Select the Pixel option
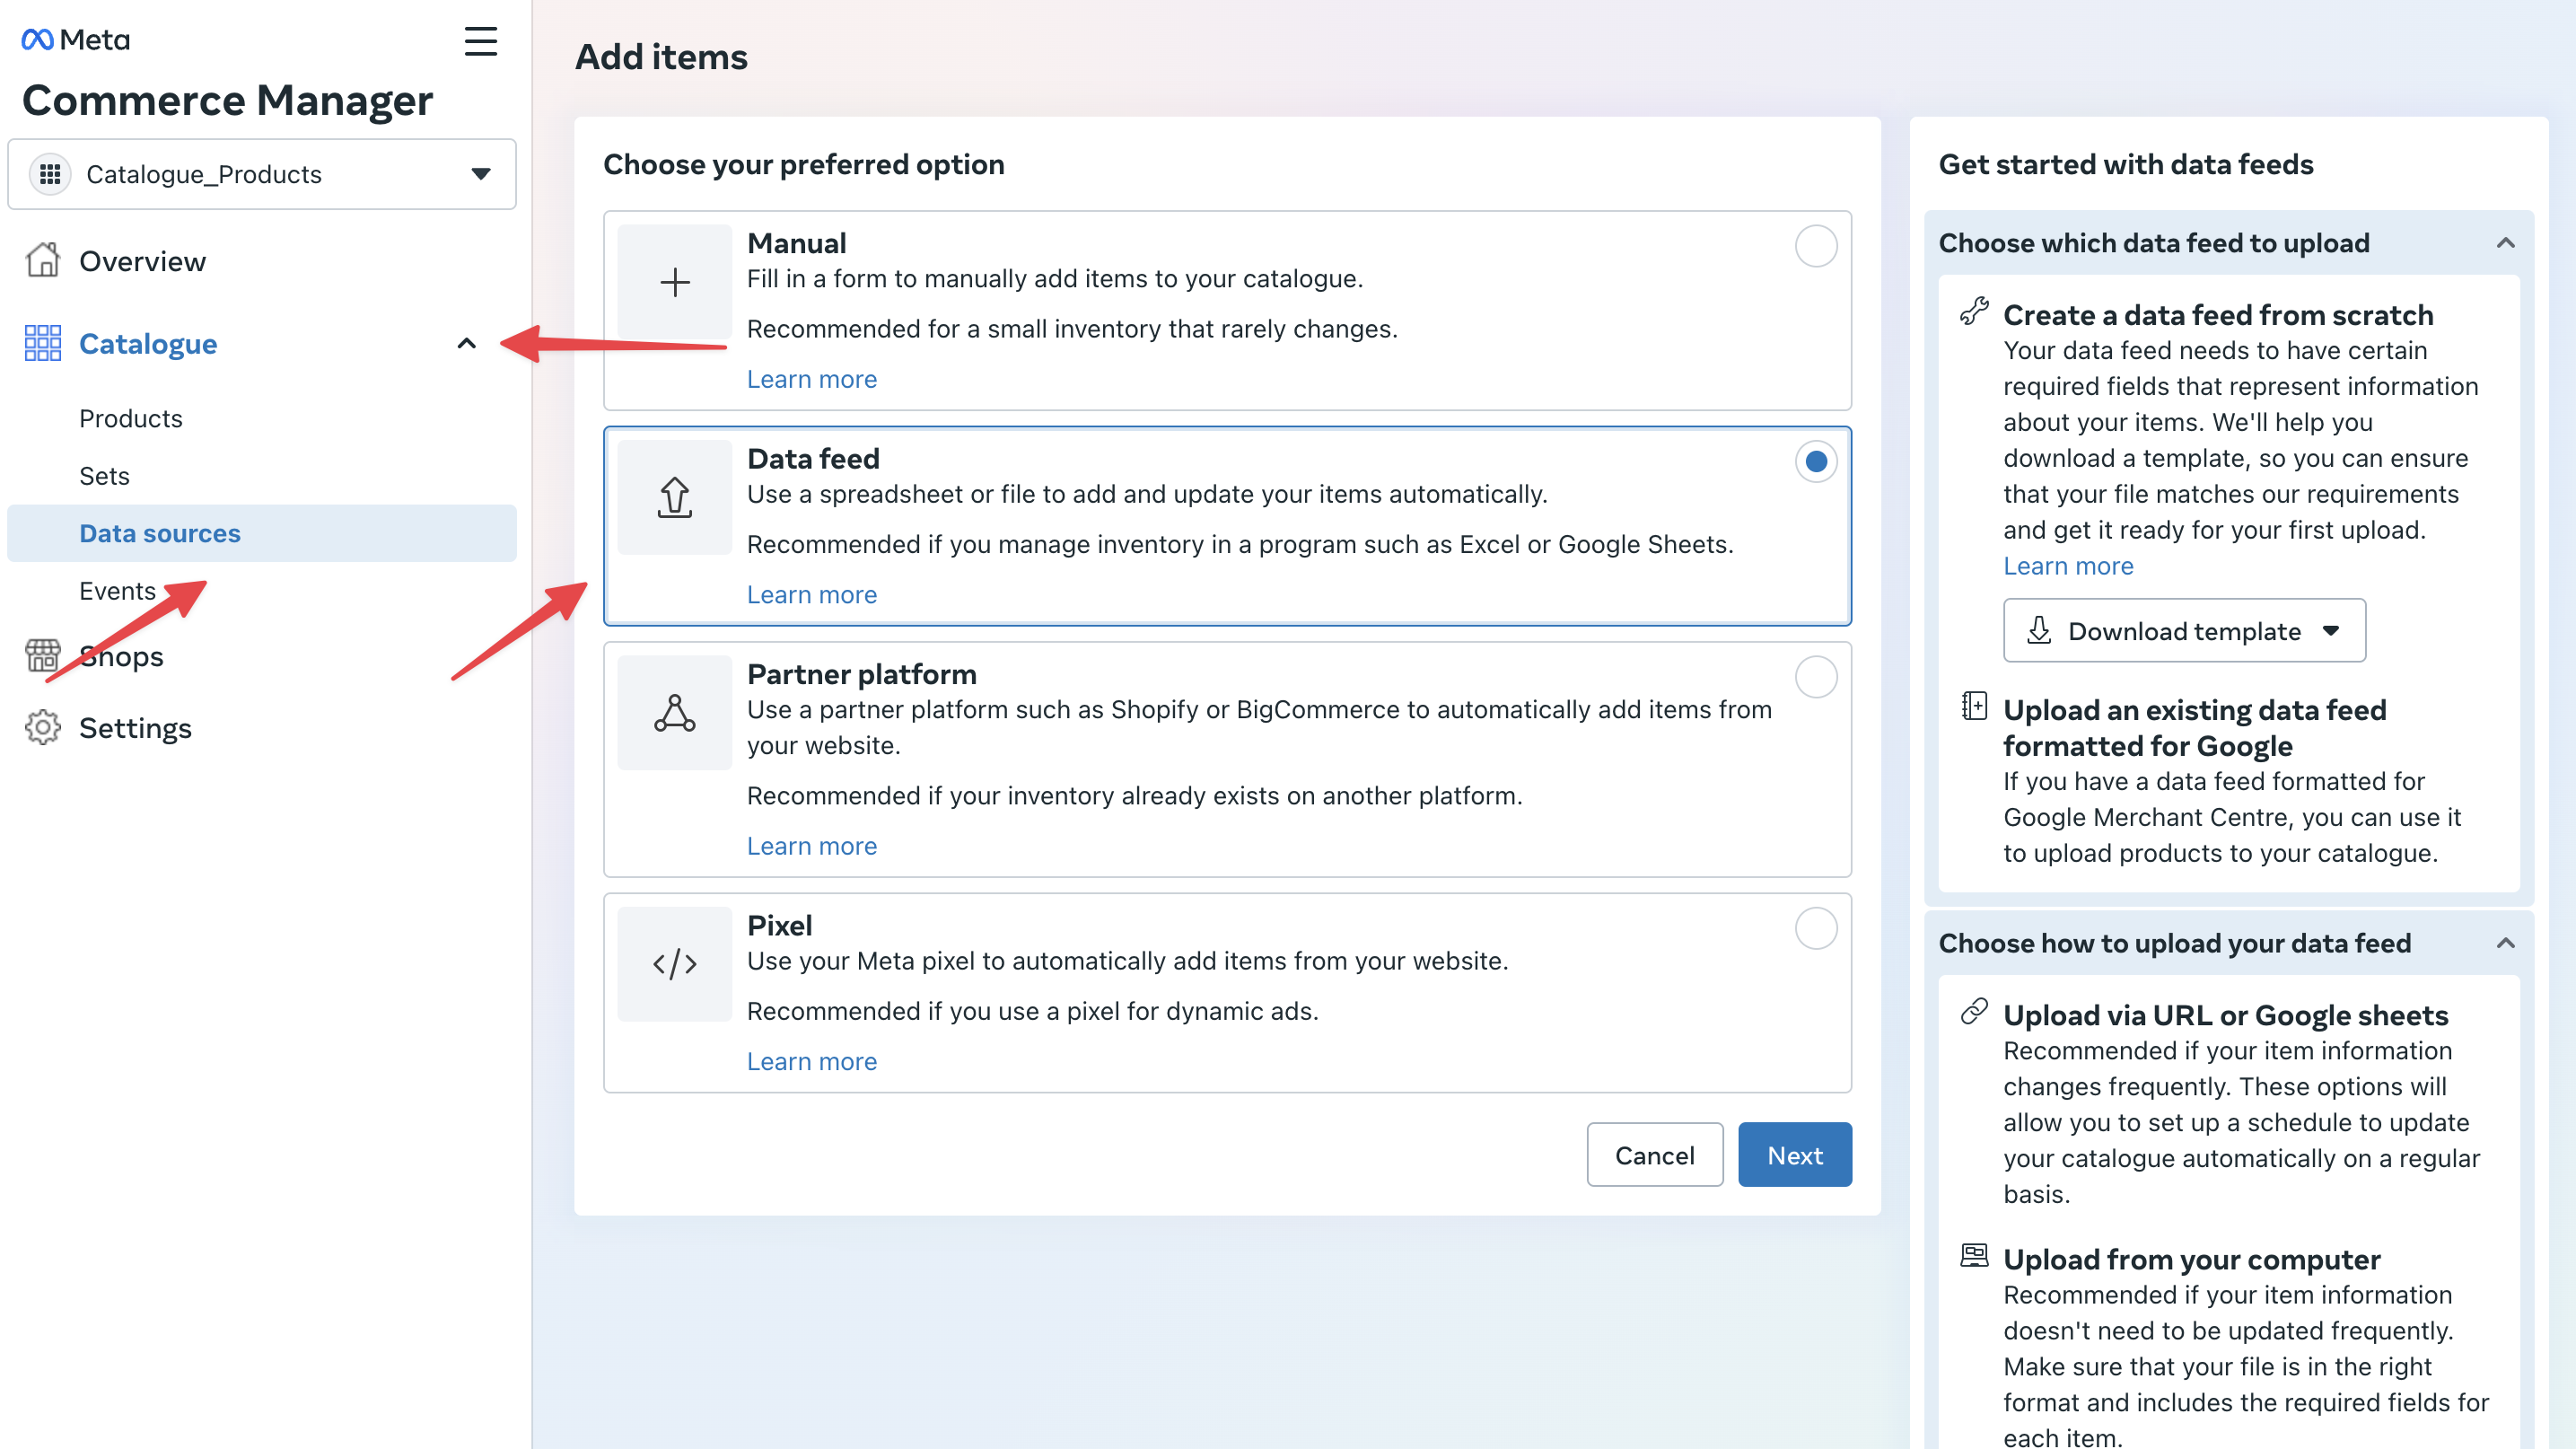2576x1449 pixels. (x=1816, y=928)
